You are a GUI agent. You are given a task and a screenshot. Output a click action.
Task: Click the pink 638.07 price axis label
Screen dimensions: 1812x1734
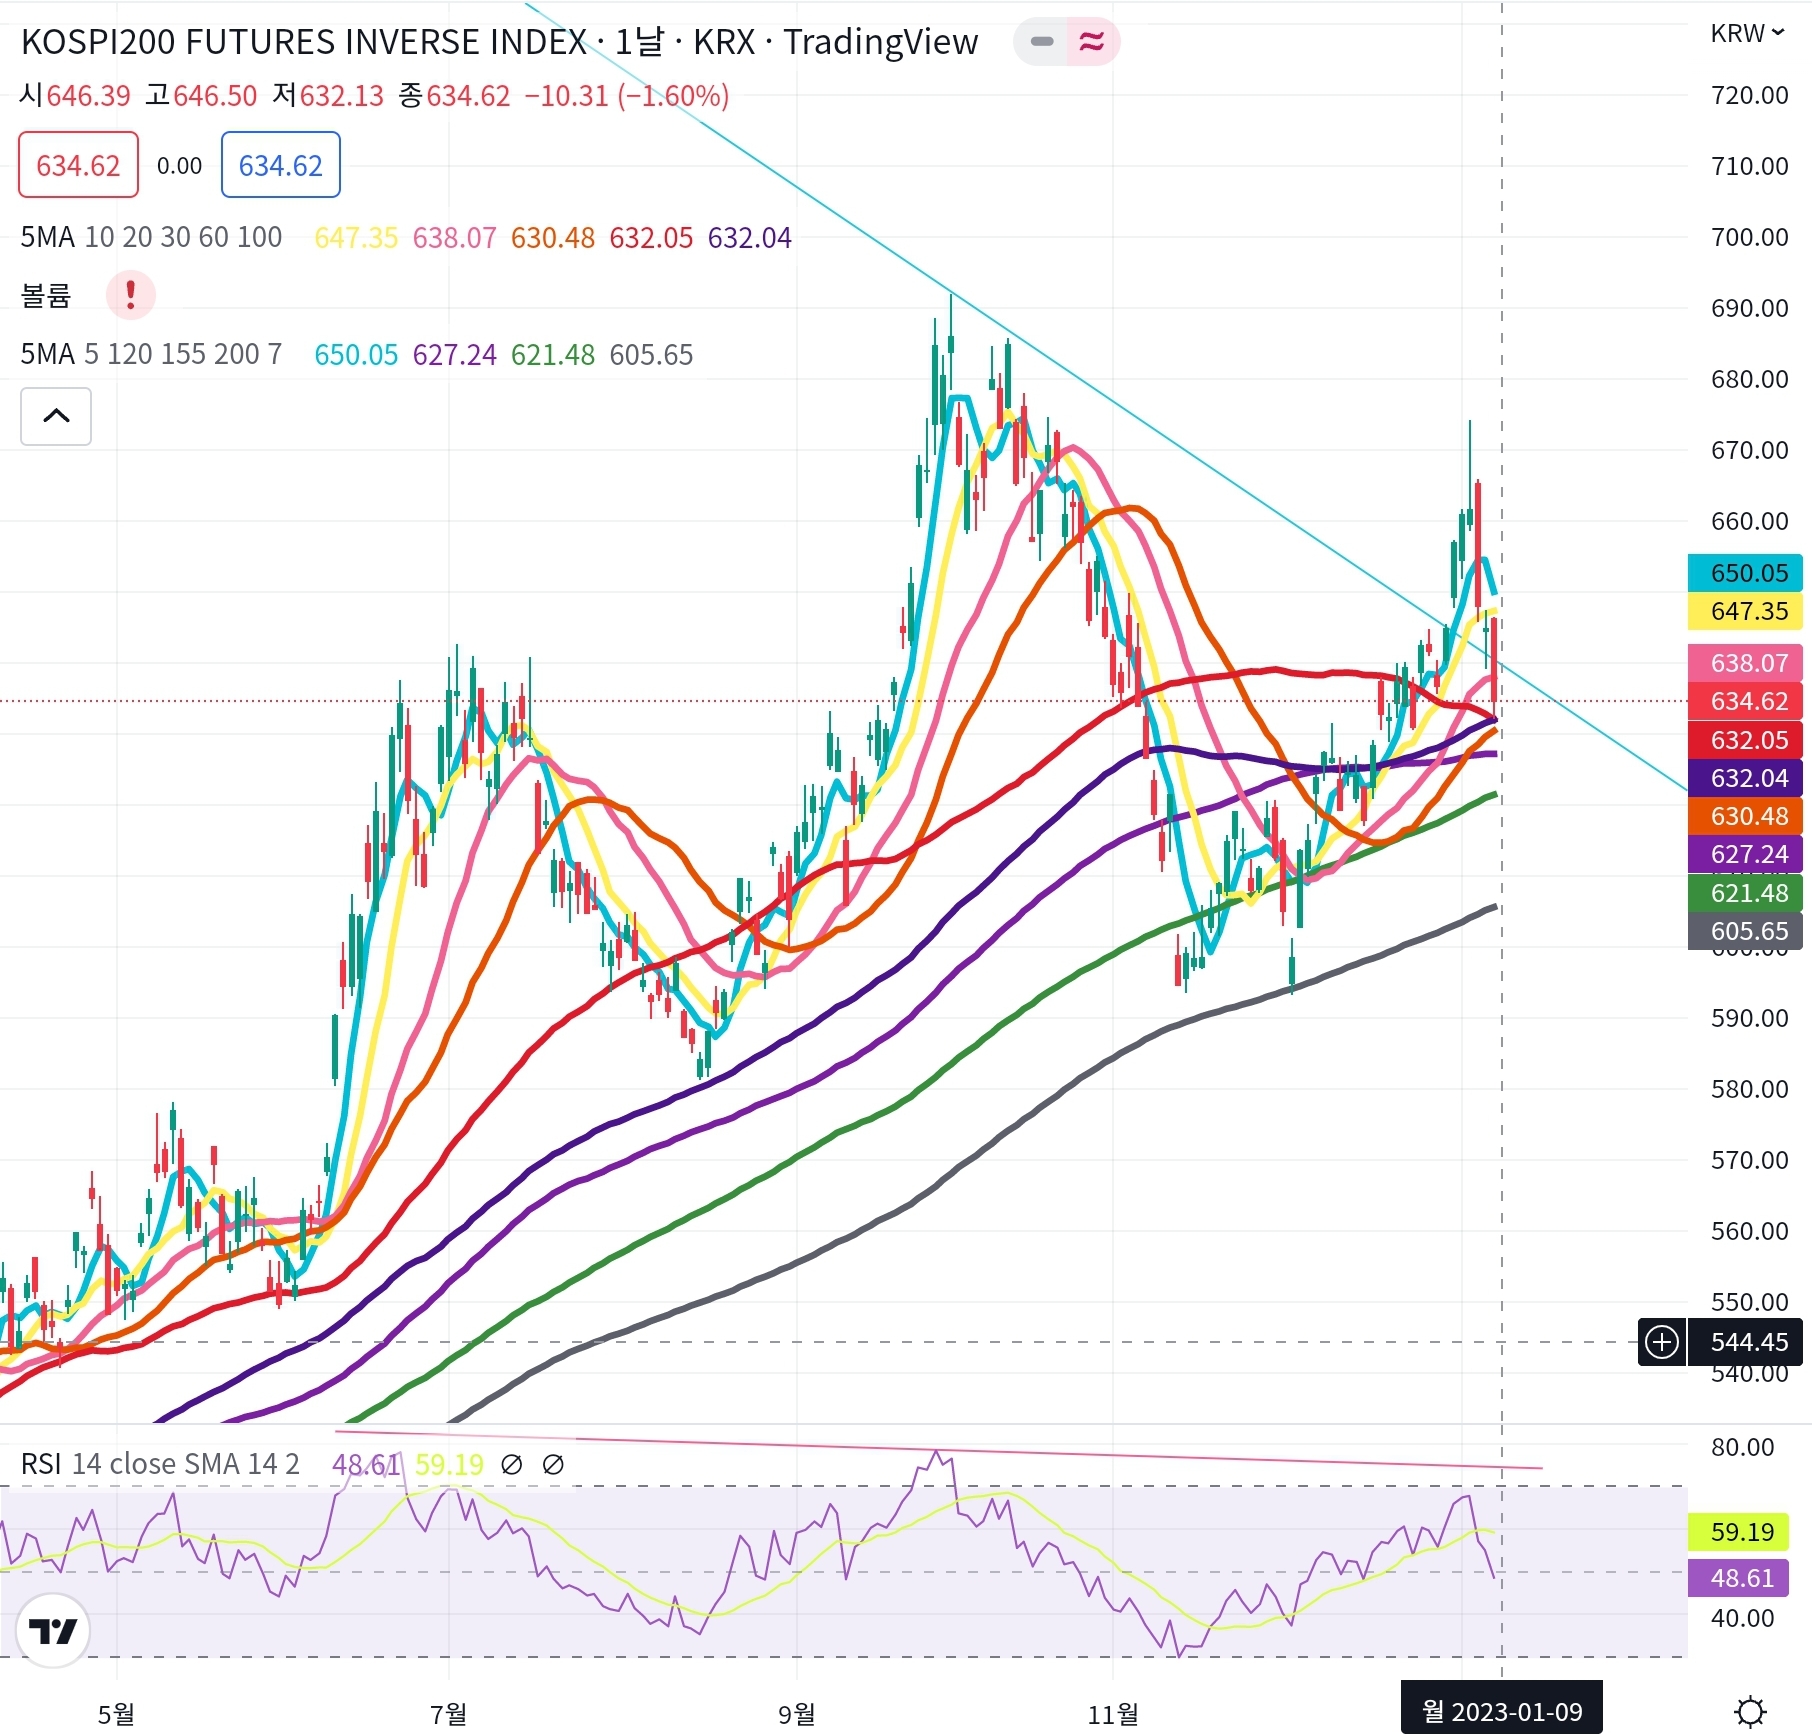point(1745,663)
